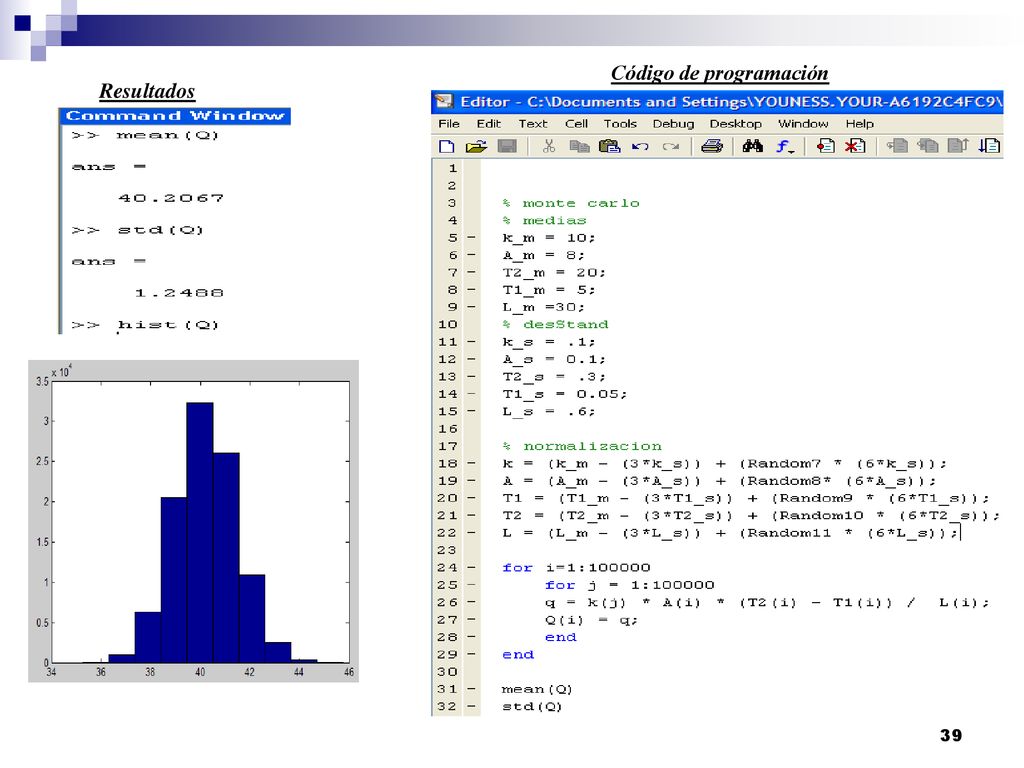Viewport: 1024px width, 768px height.
Task: Click the 'T1_s = 0.05;' code line
Action: pos(564,394)
